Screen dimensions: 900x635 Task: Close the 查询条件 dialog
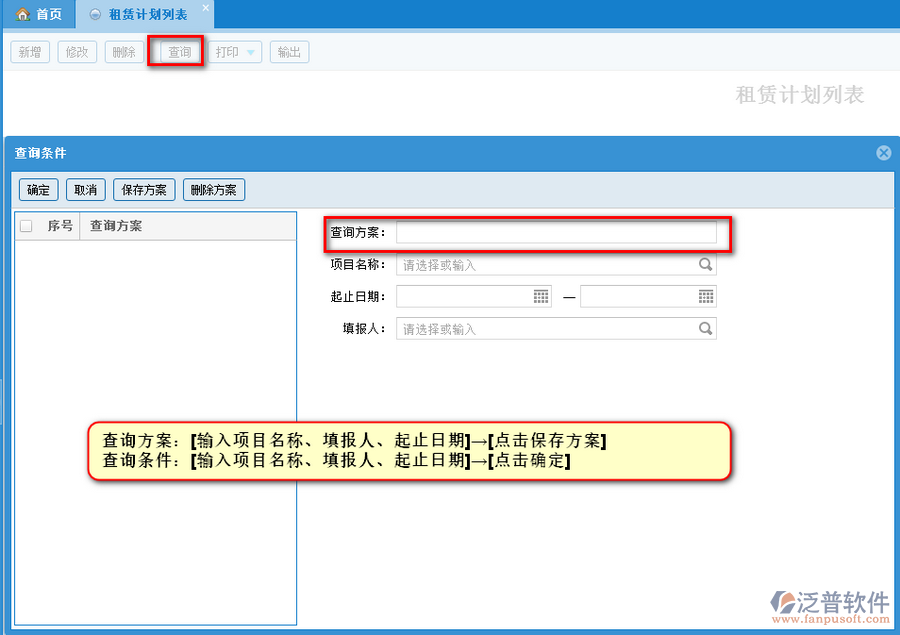pos(883,153)
